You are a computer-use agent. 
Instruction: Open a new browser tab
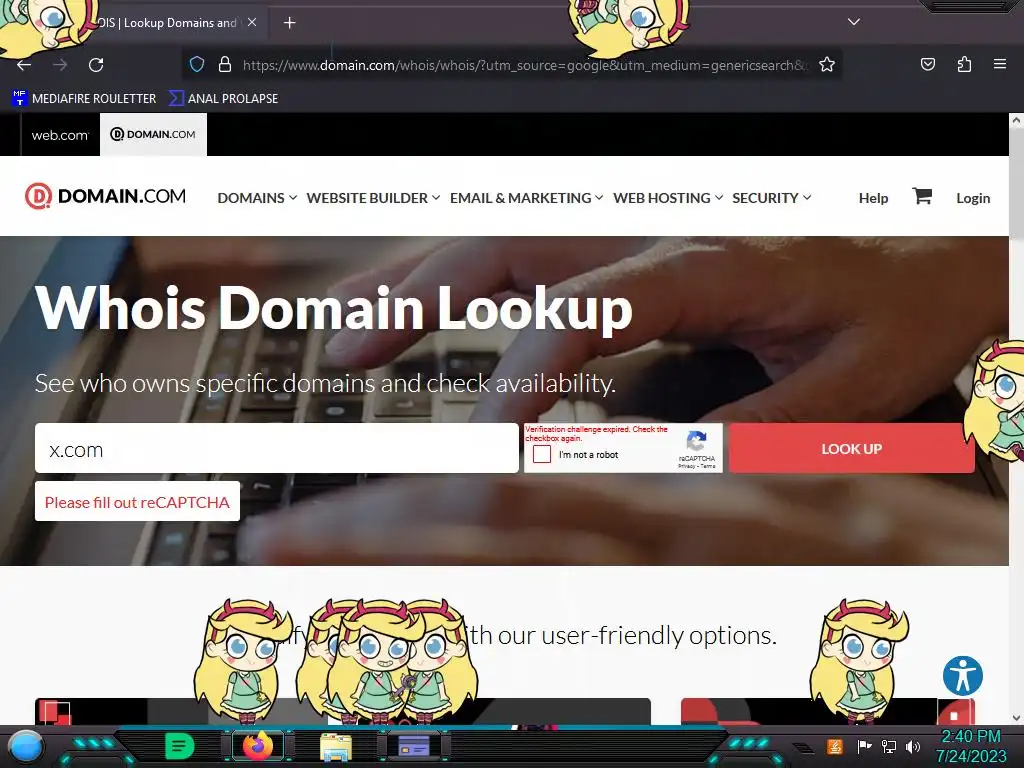click(x=289, y=23)
